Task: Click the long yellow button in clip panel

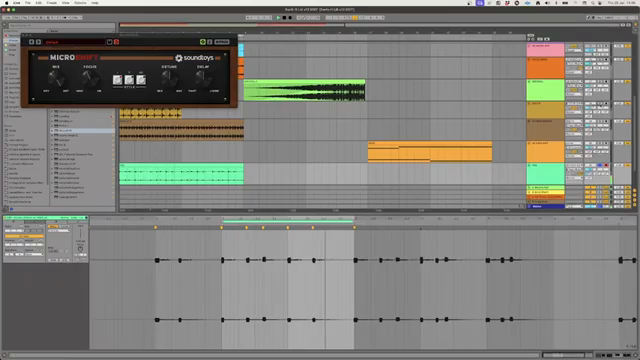Action: click(24, 236)
